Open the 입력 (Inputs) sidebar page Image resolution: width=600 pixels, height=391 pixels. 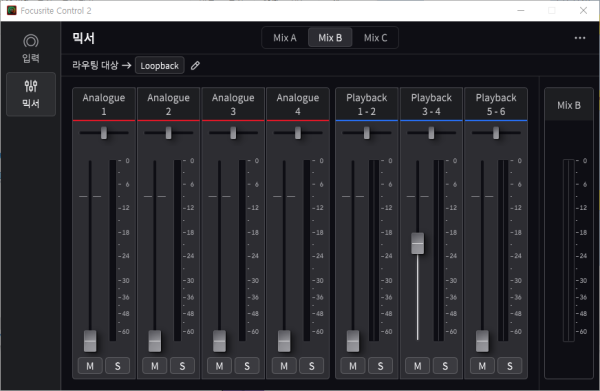pos(31,49)
